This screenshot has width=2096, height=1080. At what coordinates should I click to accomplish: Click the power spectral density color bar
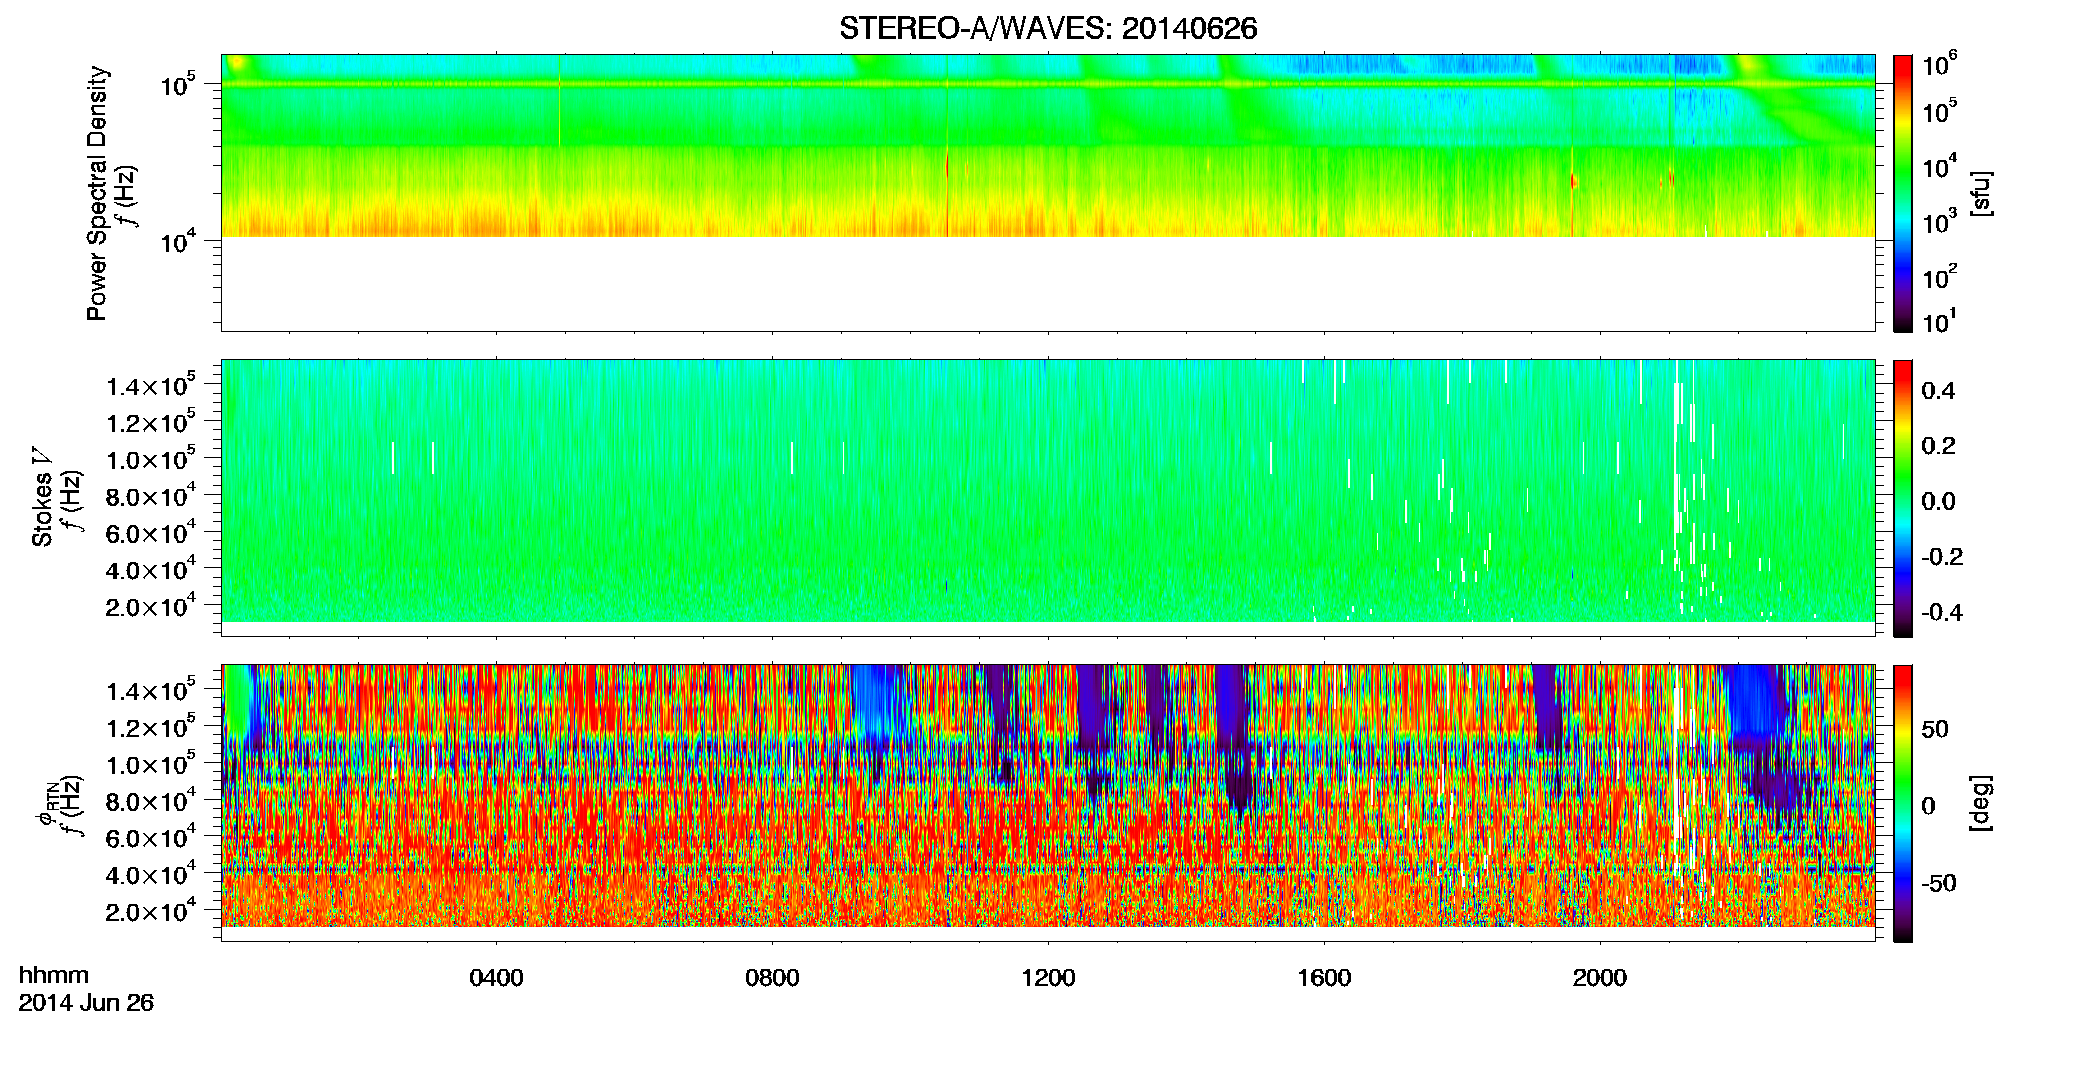tap(1903, 193)
